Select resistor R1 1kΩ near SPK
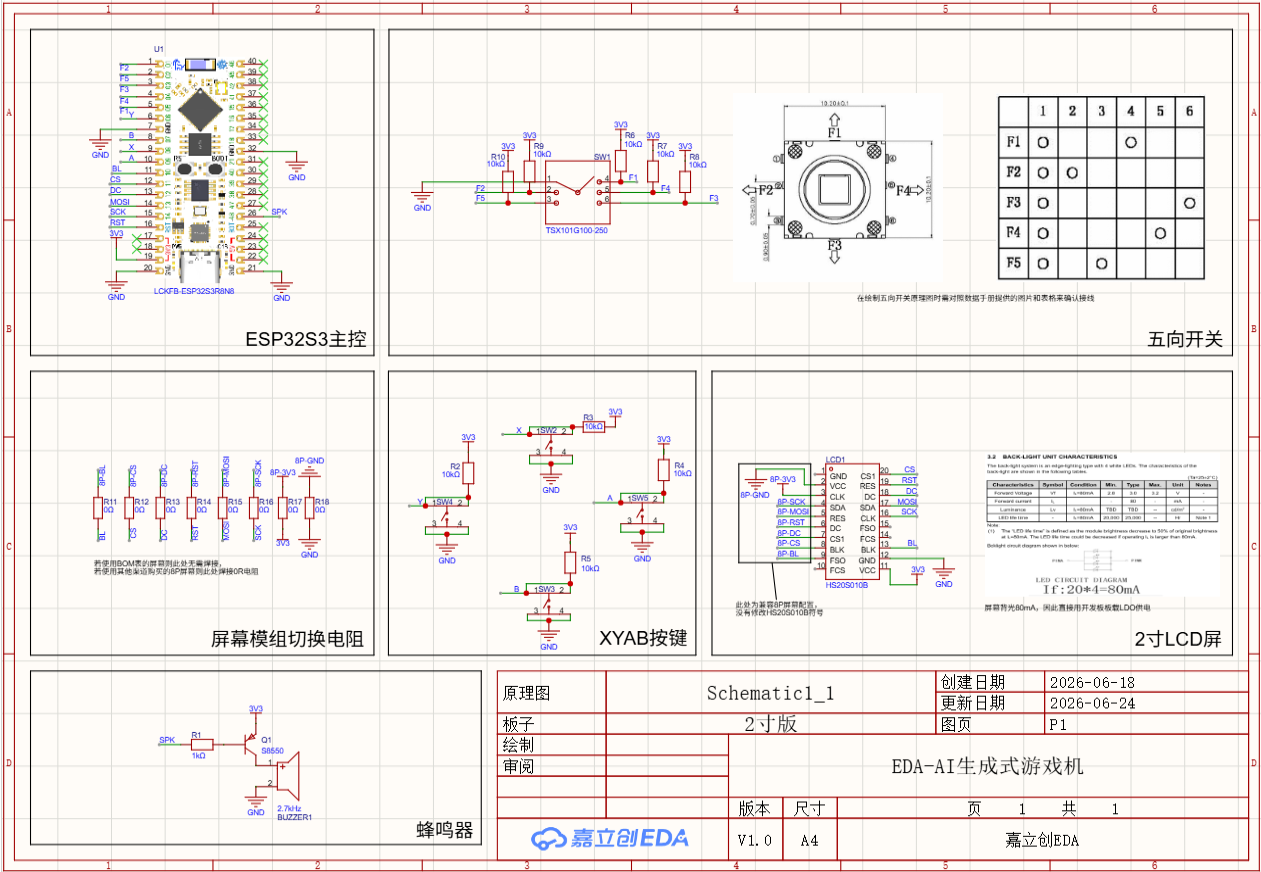The height and width of the screenshot is (872, 1261). pyautogui.click(x=203, y=745)
